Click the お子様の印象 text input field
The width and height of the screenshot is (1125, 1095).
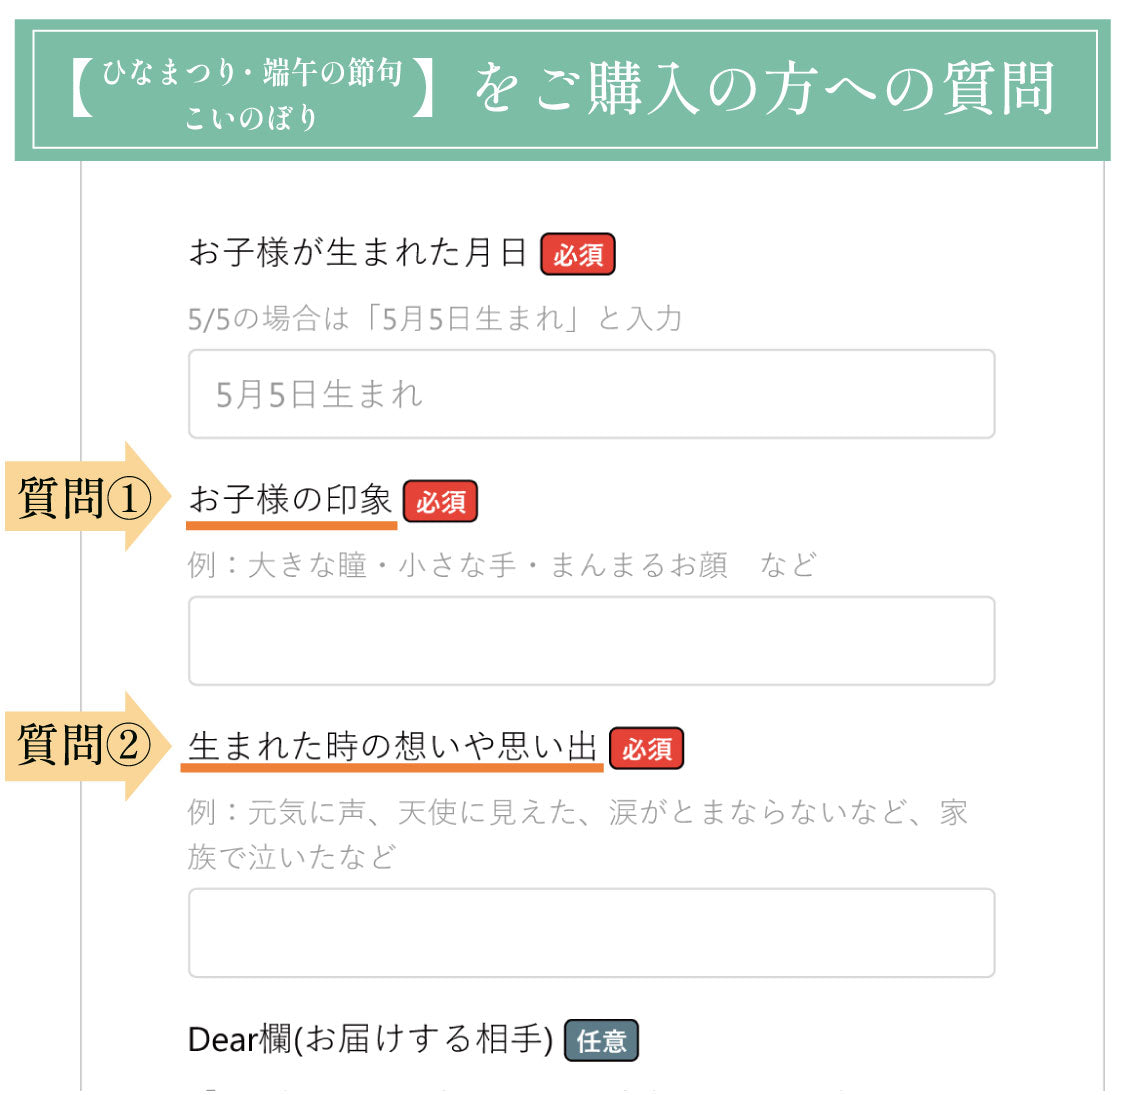[591, 641]
